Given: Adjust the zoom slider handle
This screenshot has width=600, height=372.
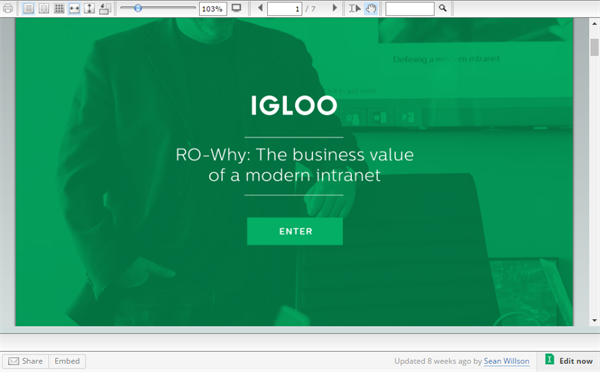Looking at the screenshot, I should [x=138, y=8].
